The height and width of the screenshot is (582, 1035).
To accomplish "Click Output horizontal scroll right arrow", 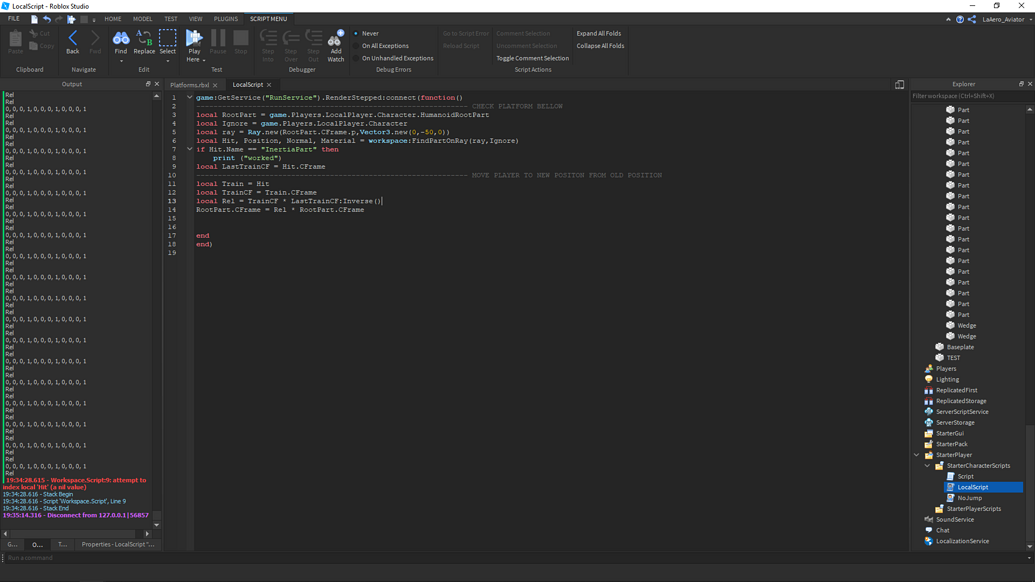I will point(147,534).
